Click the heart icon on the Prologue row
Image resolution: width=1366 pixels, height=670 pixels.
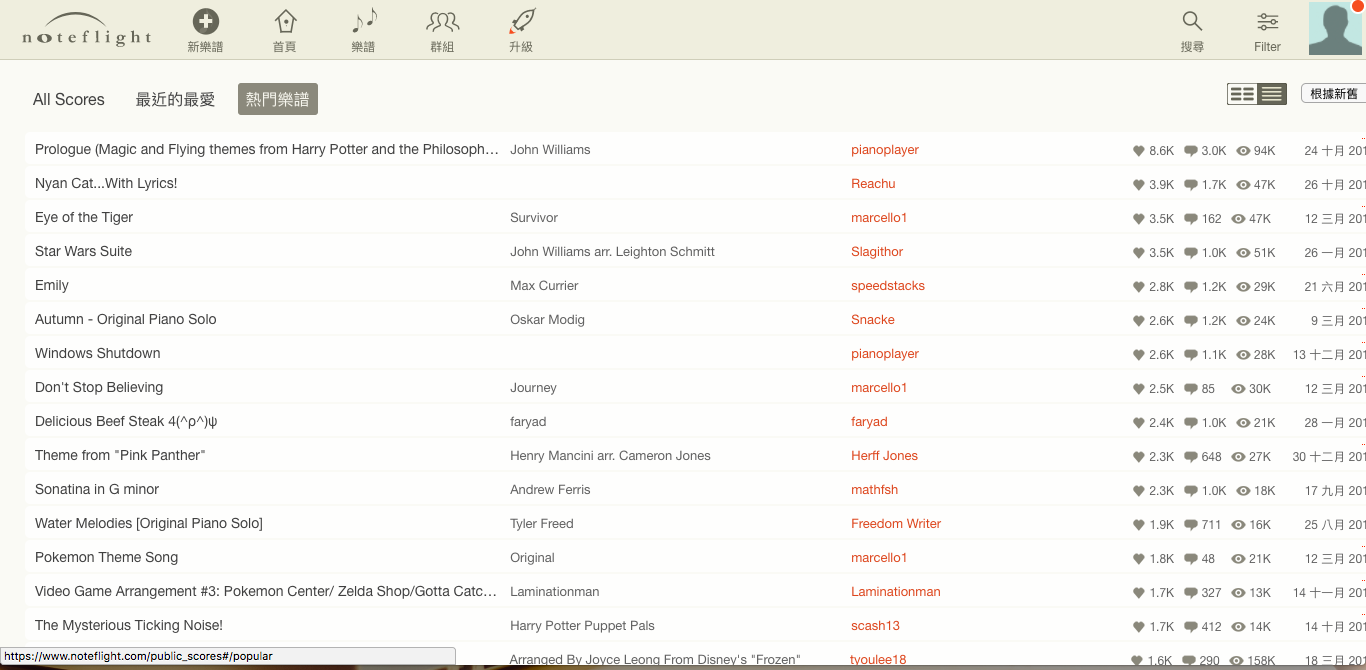(1138, 151)
